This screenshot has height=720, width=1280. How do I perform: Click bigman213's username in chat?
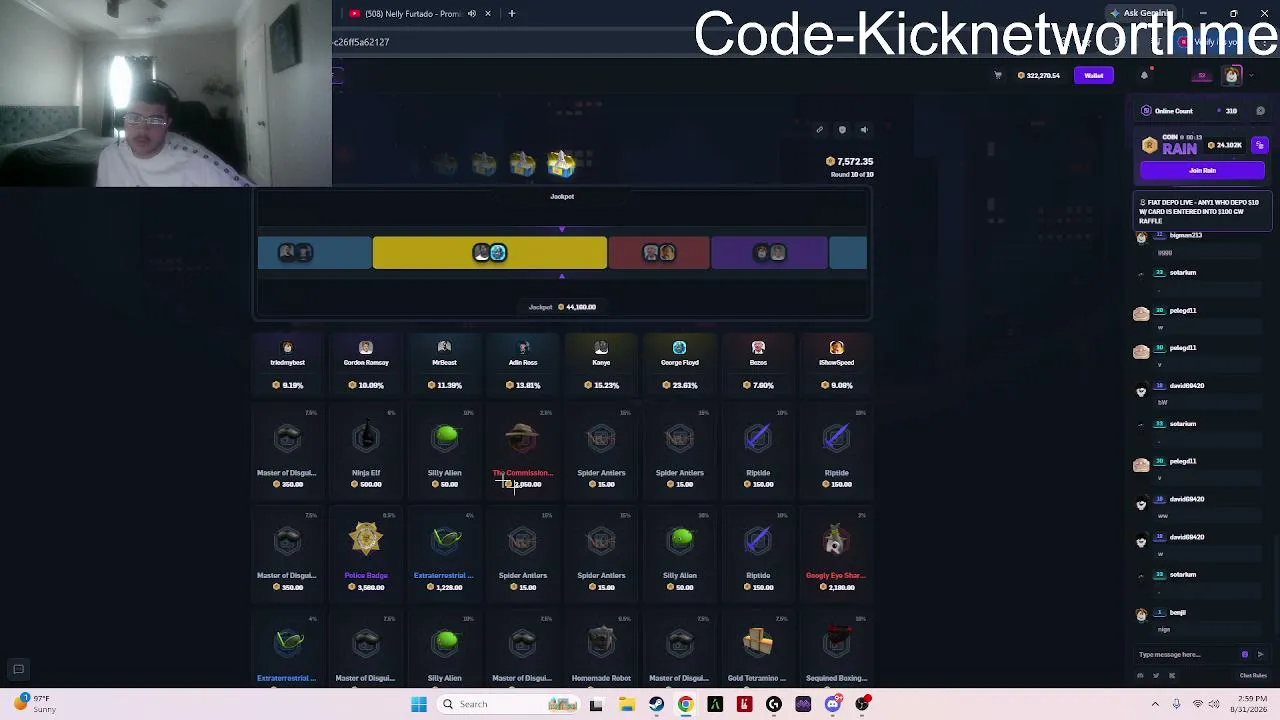1186,235
